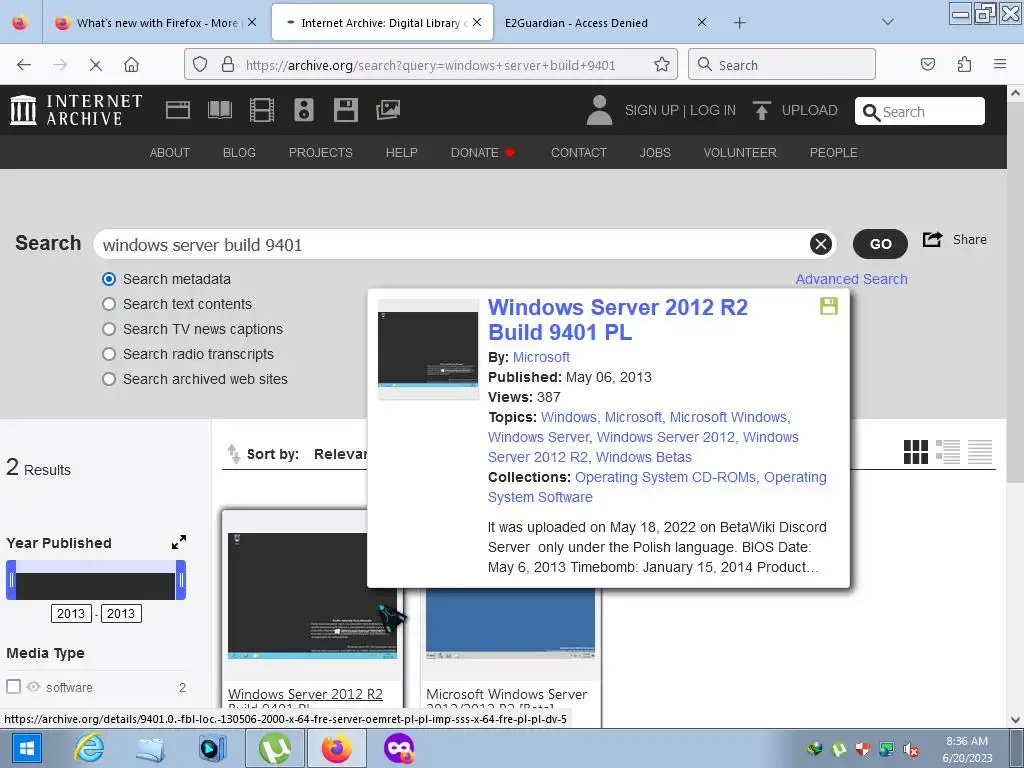Click the Upload arrow icon
The width and height of the screenshot is (1024, 768).
761,110
